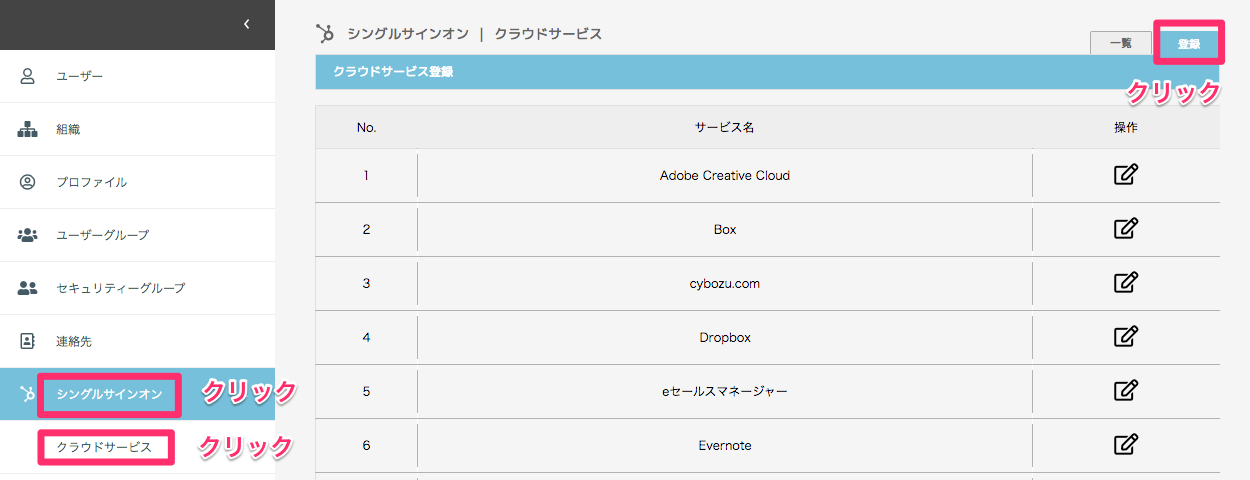Open edit for Dropbox row
Viewport: 1250px width, 480px height.
pos(1126,337)
